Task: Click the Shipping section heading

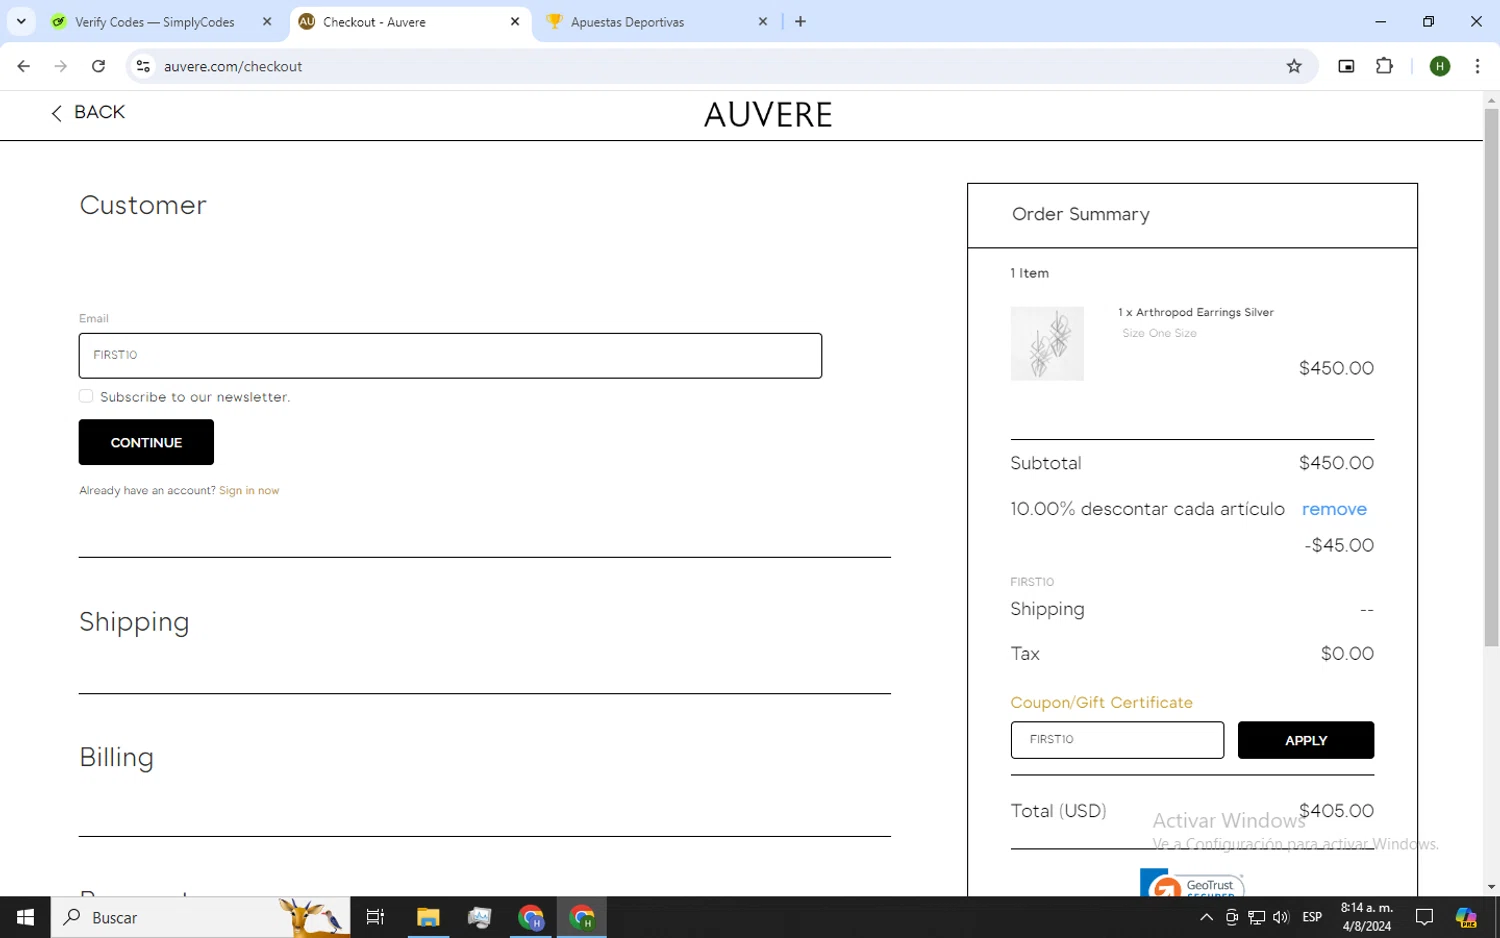Action: (x=134, y=622)
